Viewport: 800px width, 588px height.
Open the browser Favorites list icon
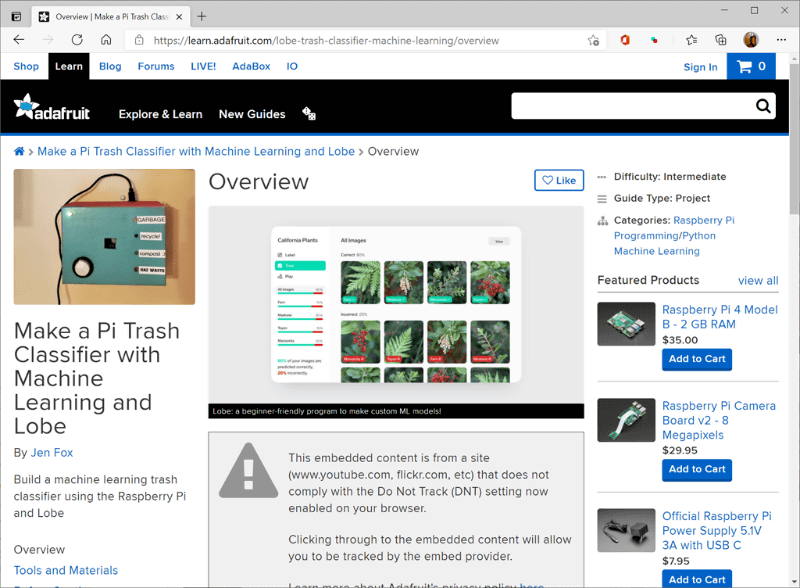tap(691, 40)
